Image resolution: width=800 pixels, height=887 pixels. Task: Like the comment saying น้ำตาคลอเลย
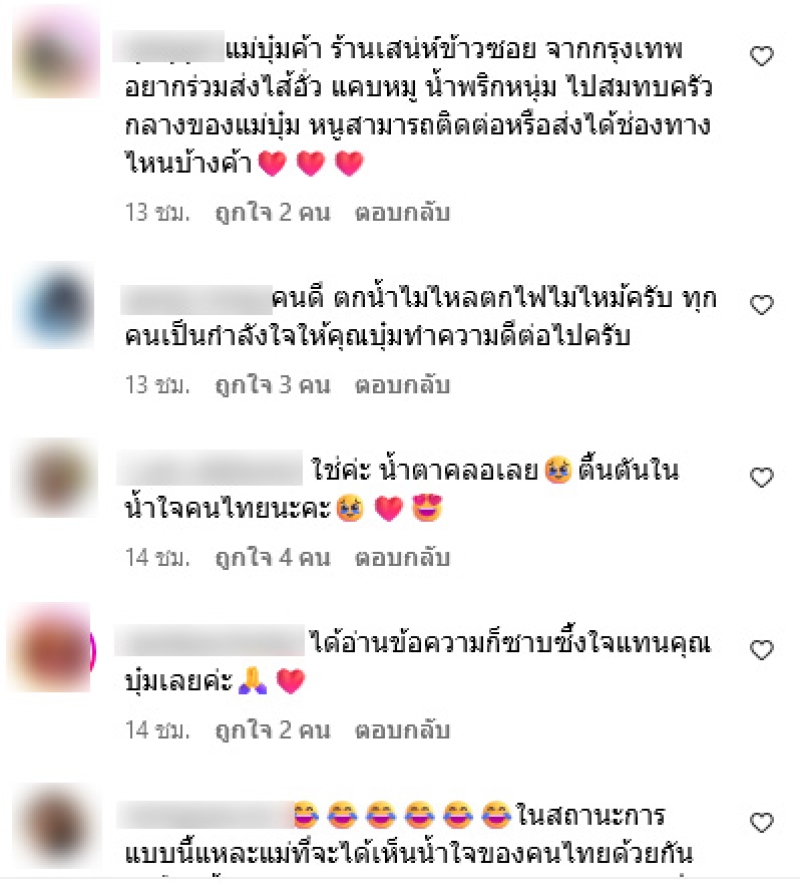click(x=762, y=477)
